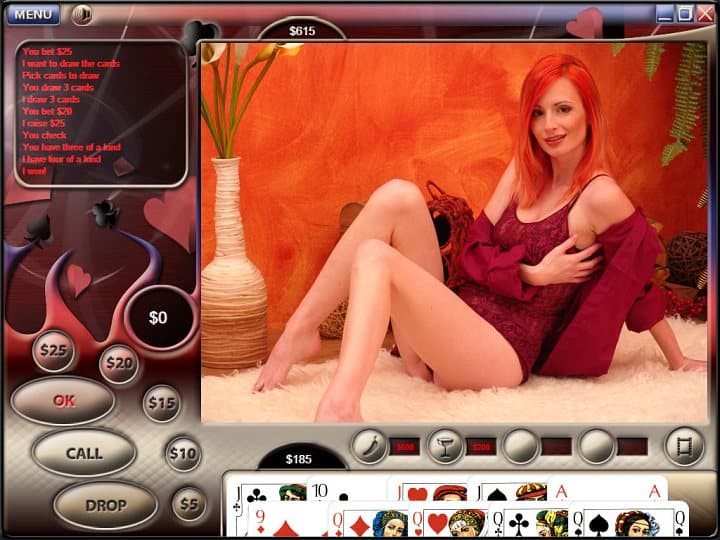Add a $15 chip to the bet

[x=162, y=403]
